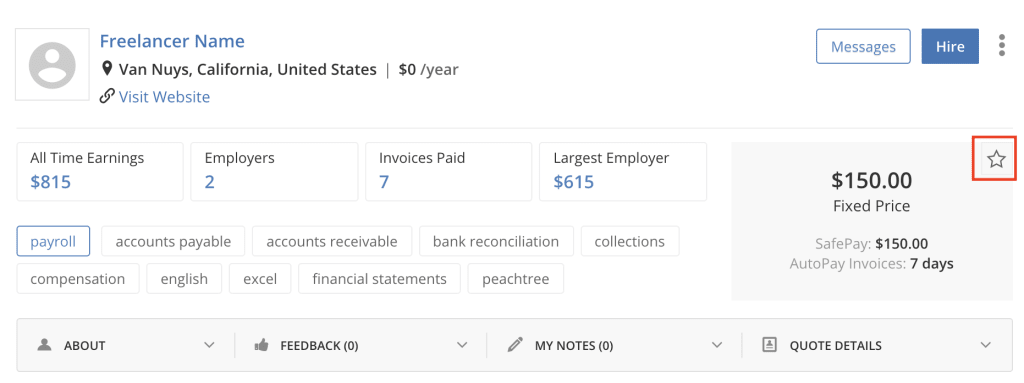Click the chain link icon beside Visit Website
The width and height of the screenshot is (1024, 383).
(x=107, y=97)
